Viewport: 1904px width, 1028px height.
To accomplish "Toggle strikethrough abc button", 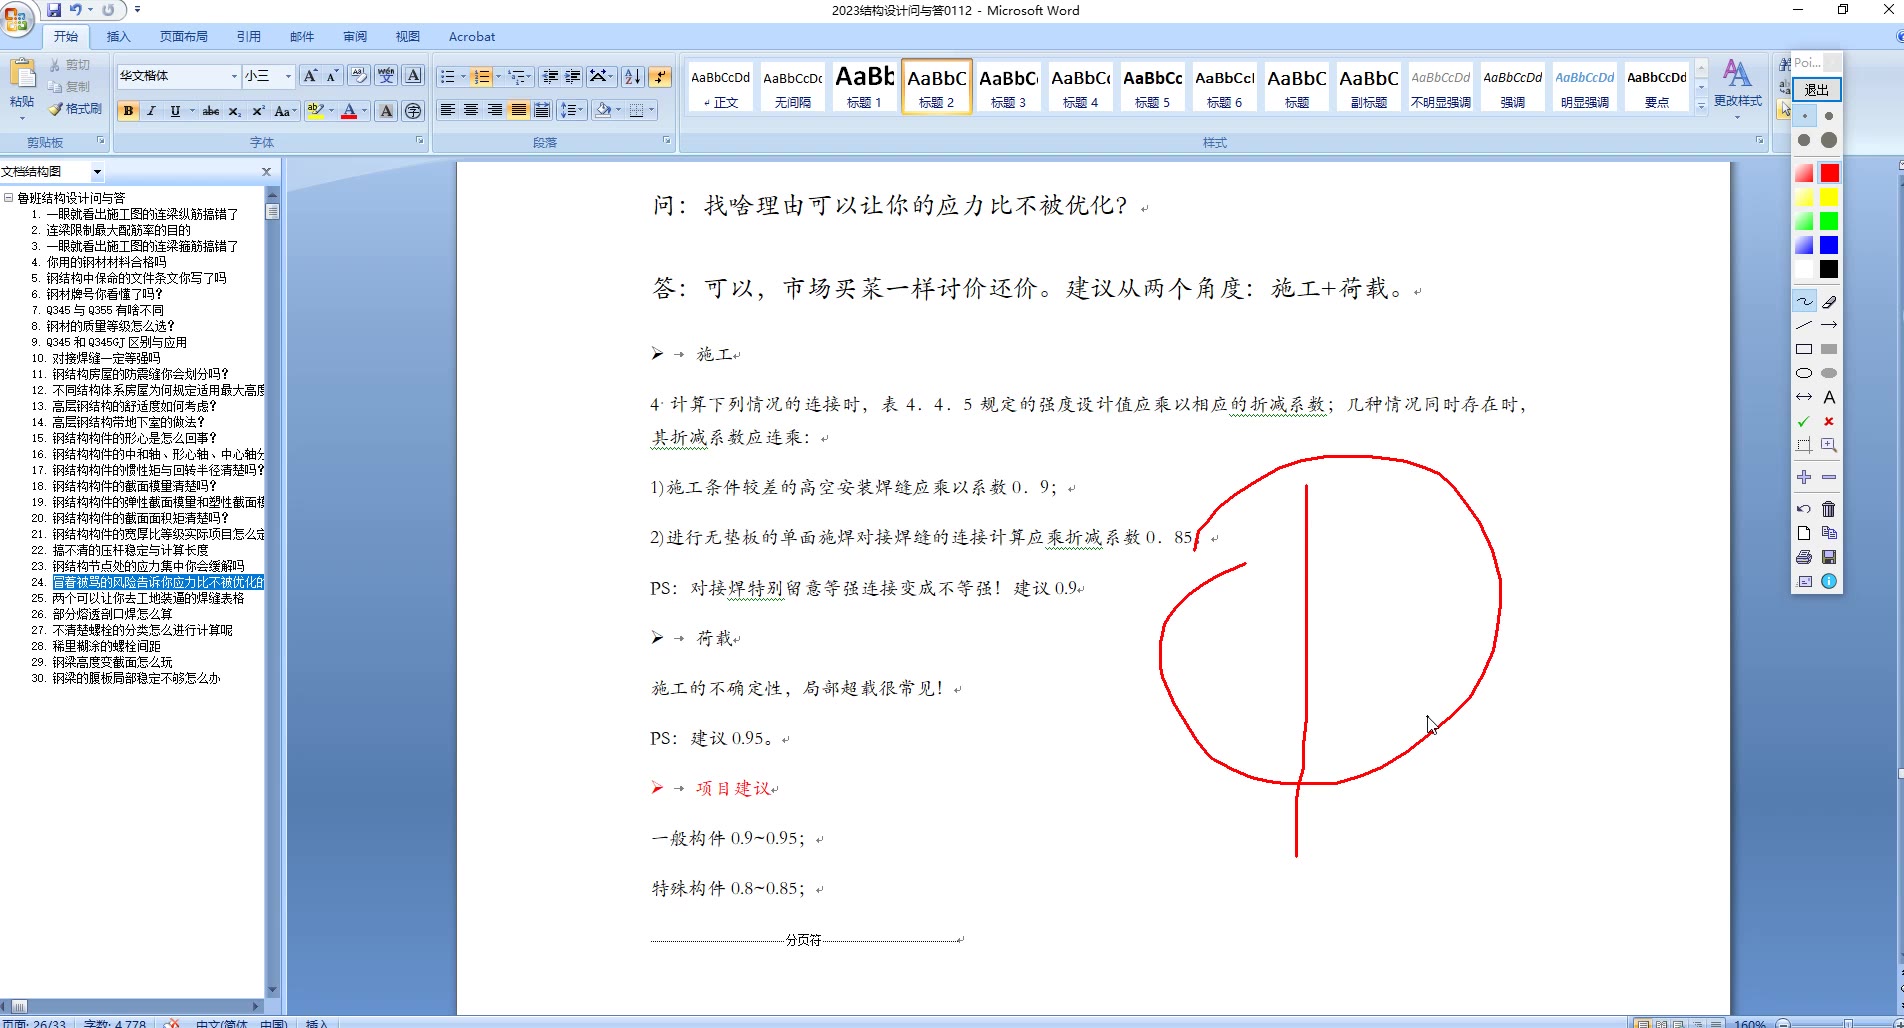I will [x=210, y=111].
